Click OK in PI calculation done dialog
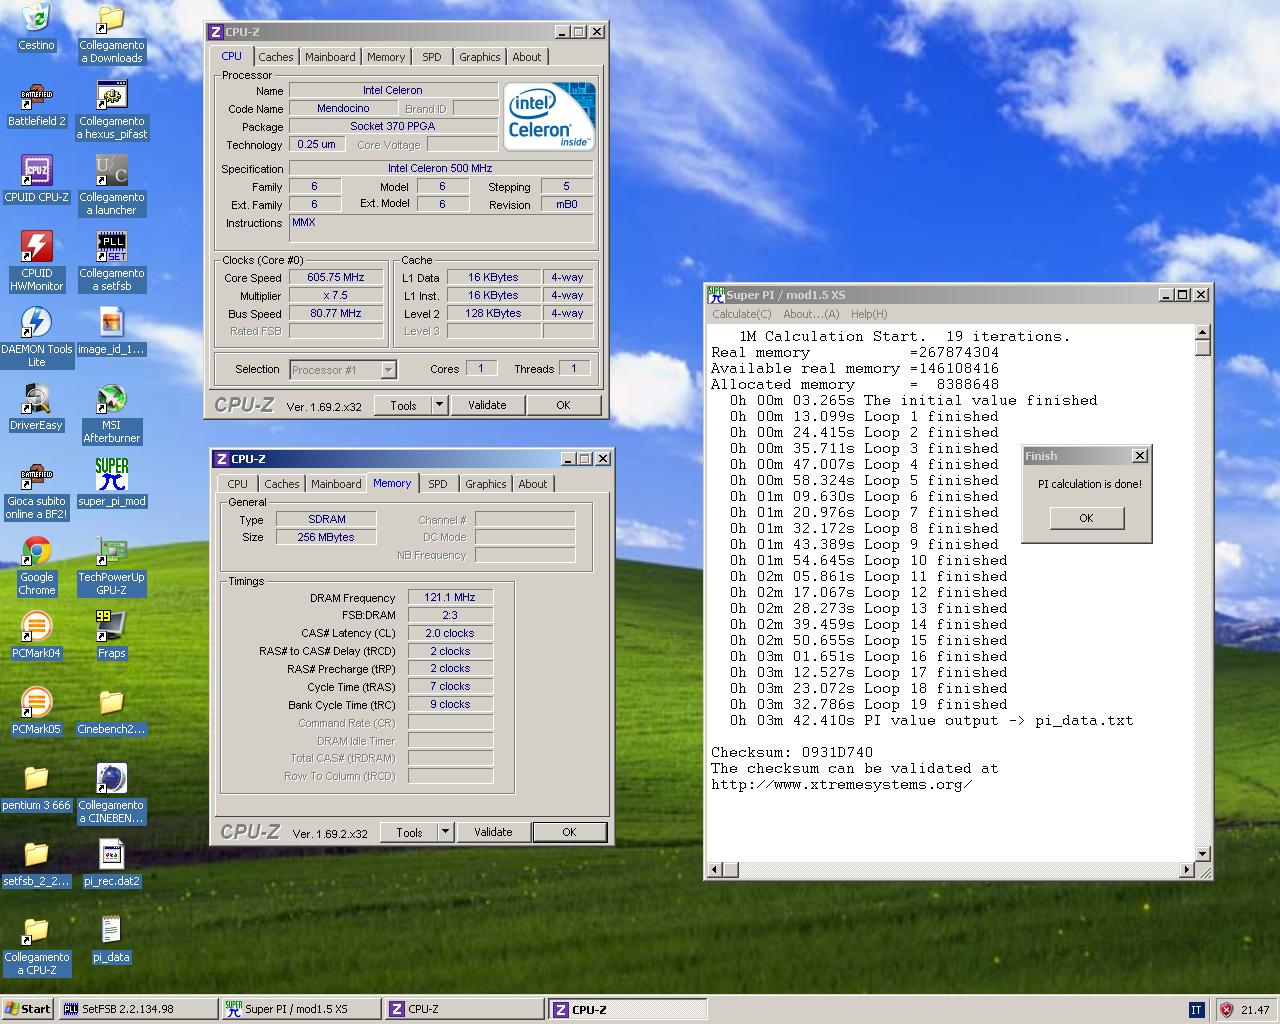This screenshot has height=1024, width=1280. point(1087,518)
